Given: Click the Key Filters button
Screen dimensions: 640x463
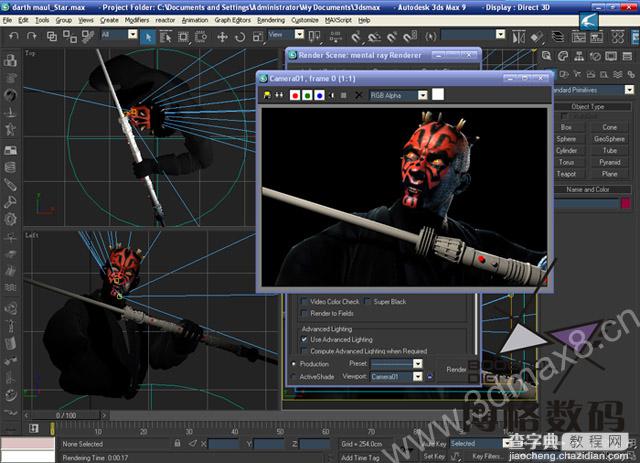Looking at the screenshot, I should click(486, 456).
